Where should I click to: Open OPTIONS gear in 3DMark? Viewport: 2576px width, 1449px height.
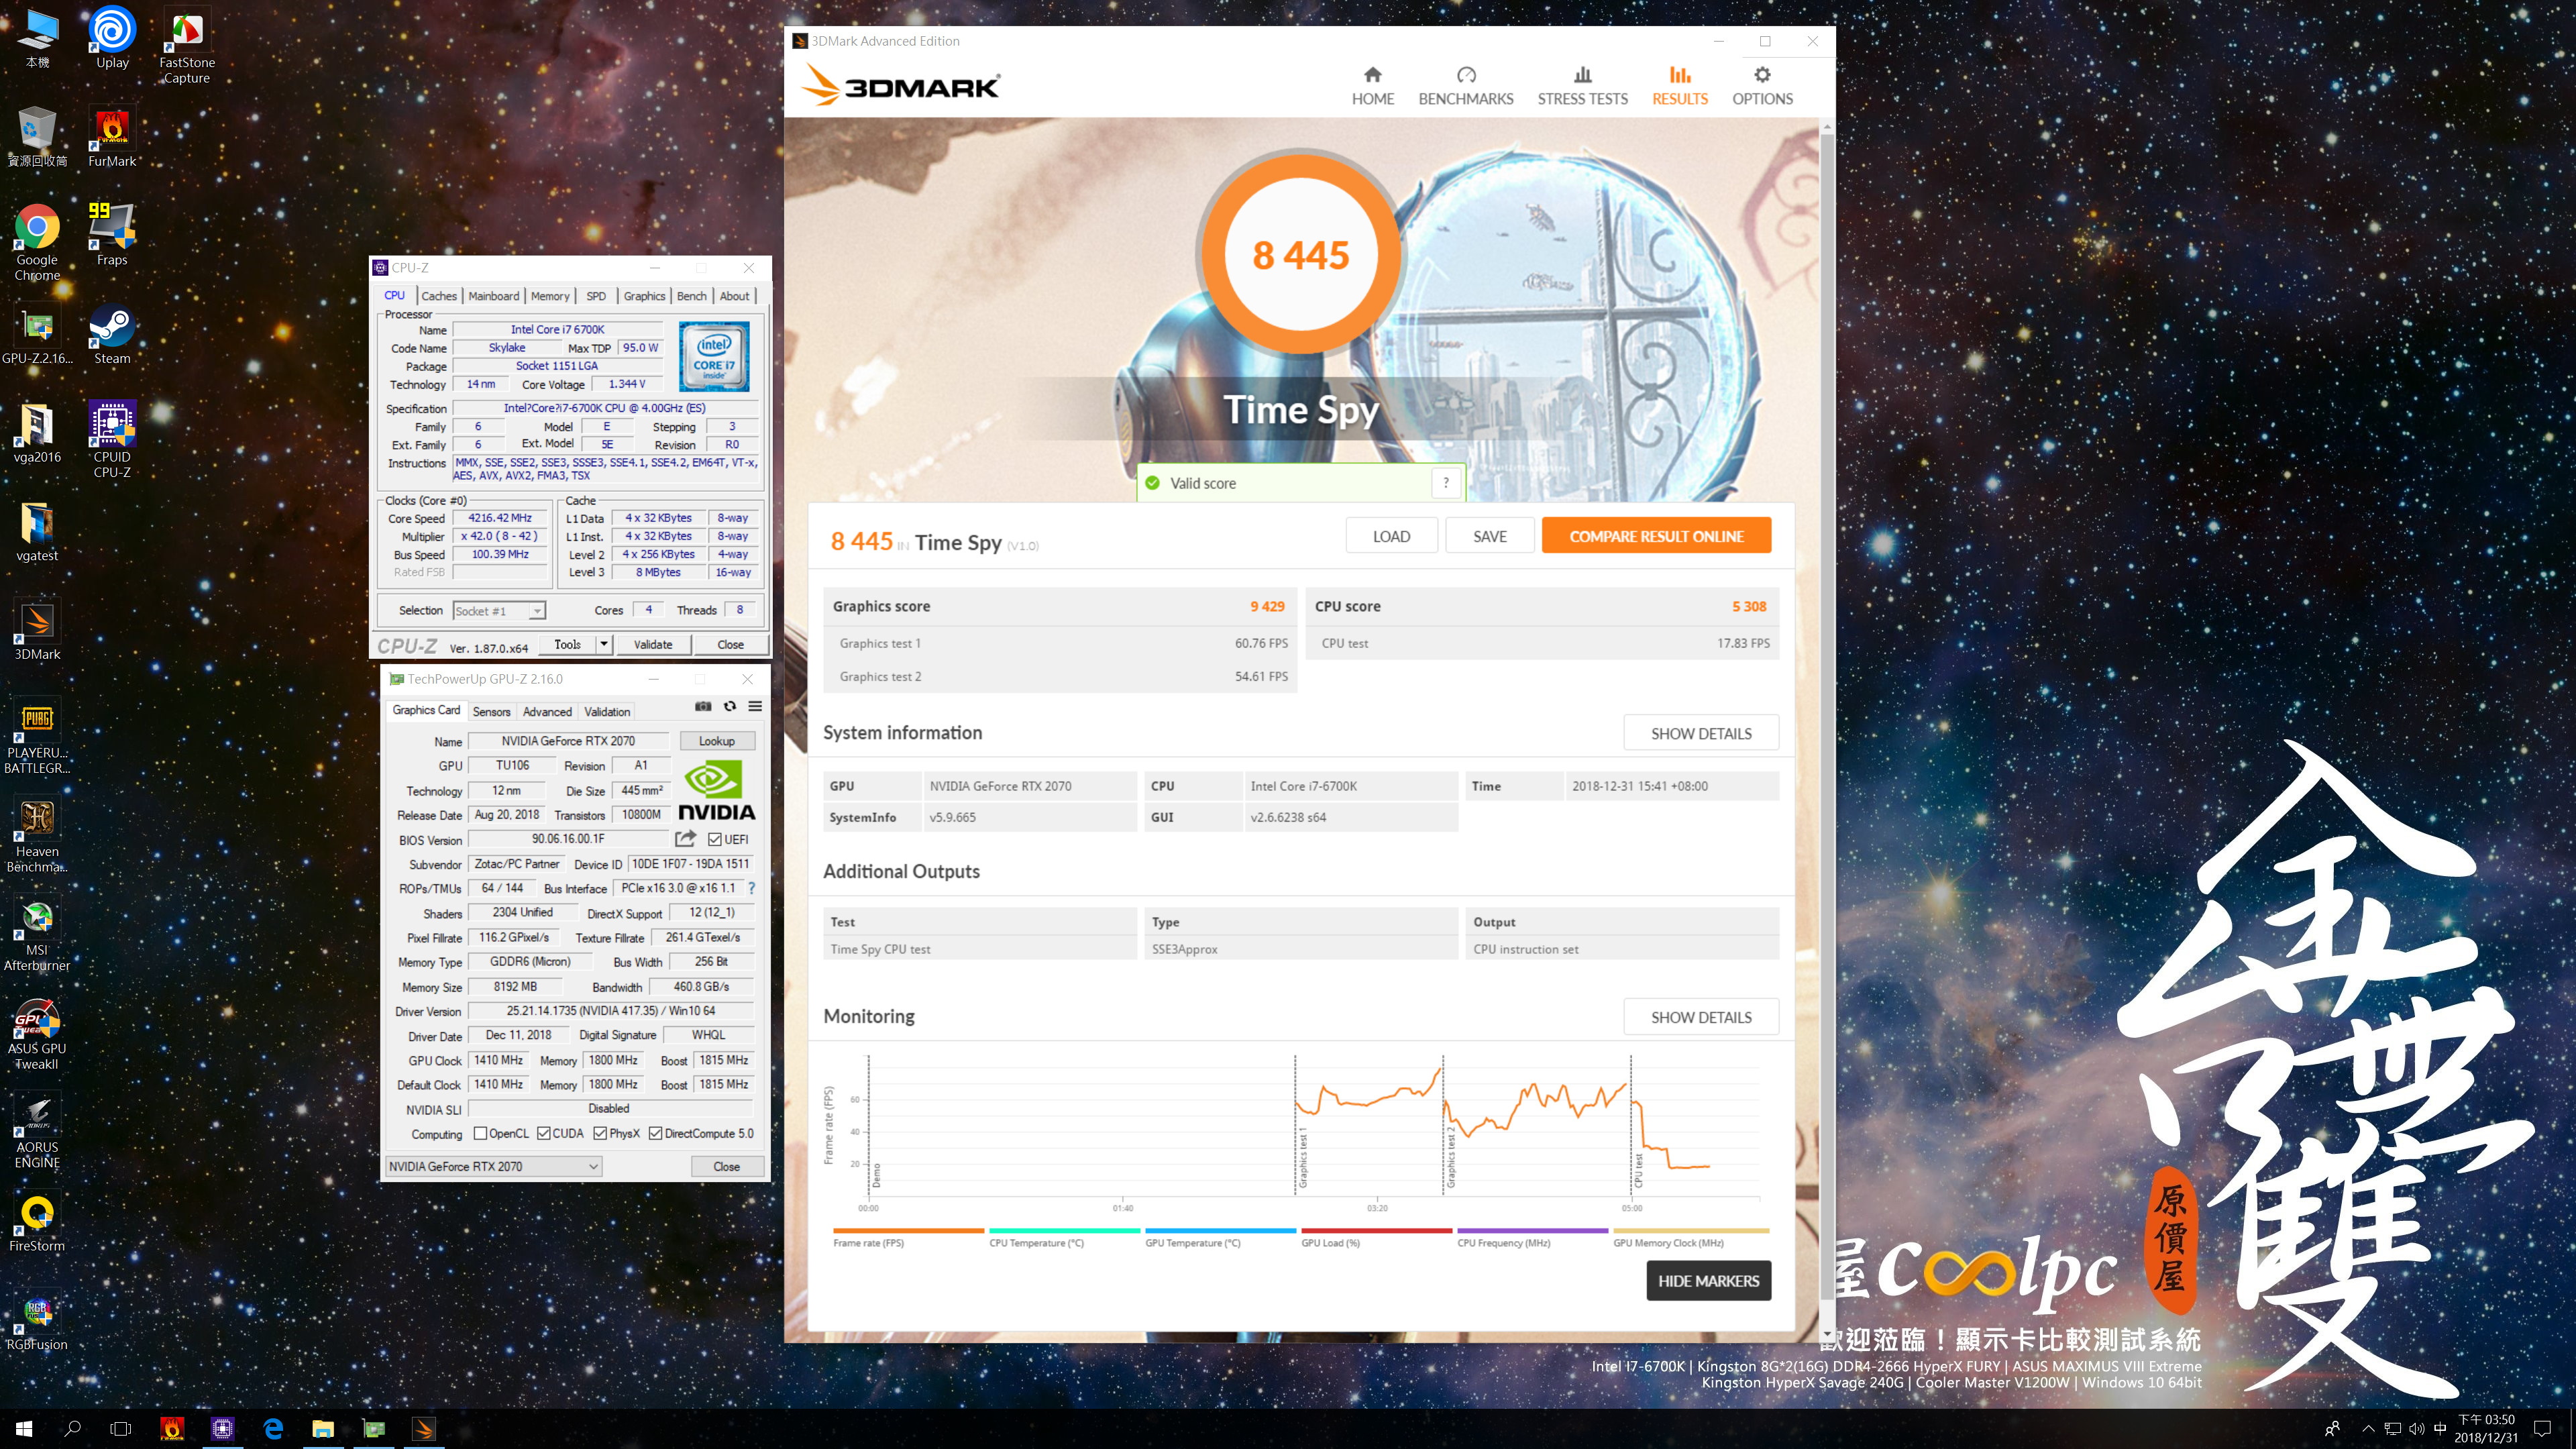pos(1762,86)
